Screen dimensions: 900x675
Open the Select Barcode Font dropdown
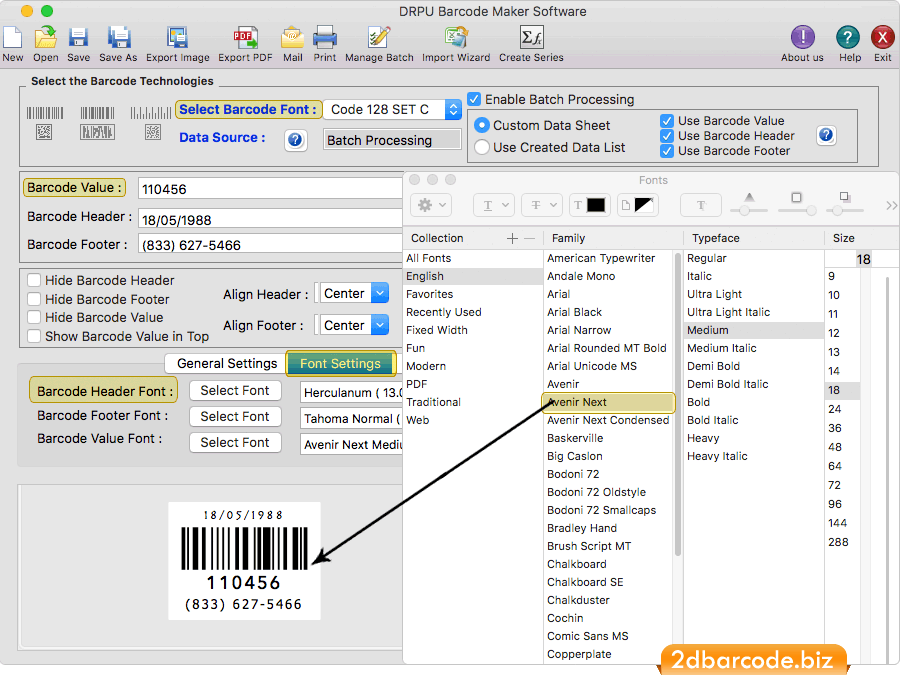pos(393,109)
